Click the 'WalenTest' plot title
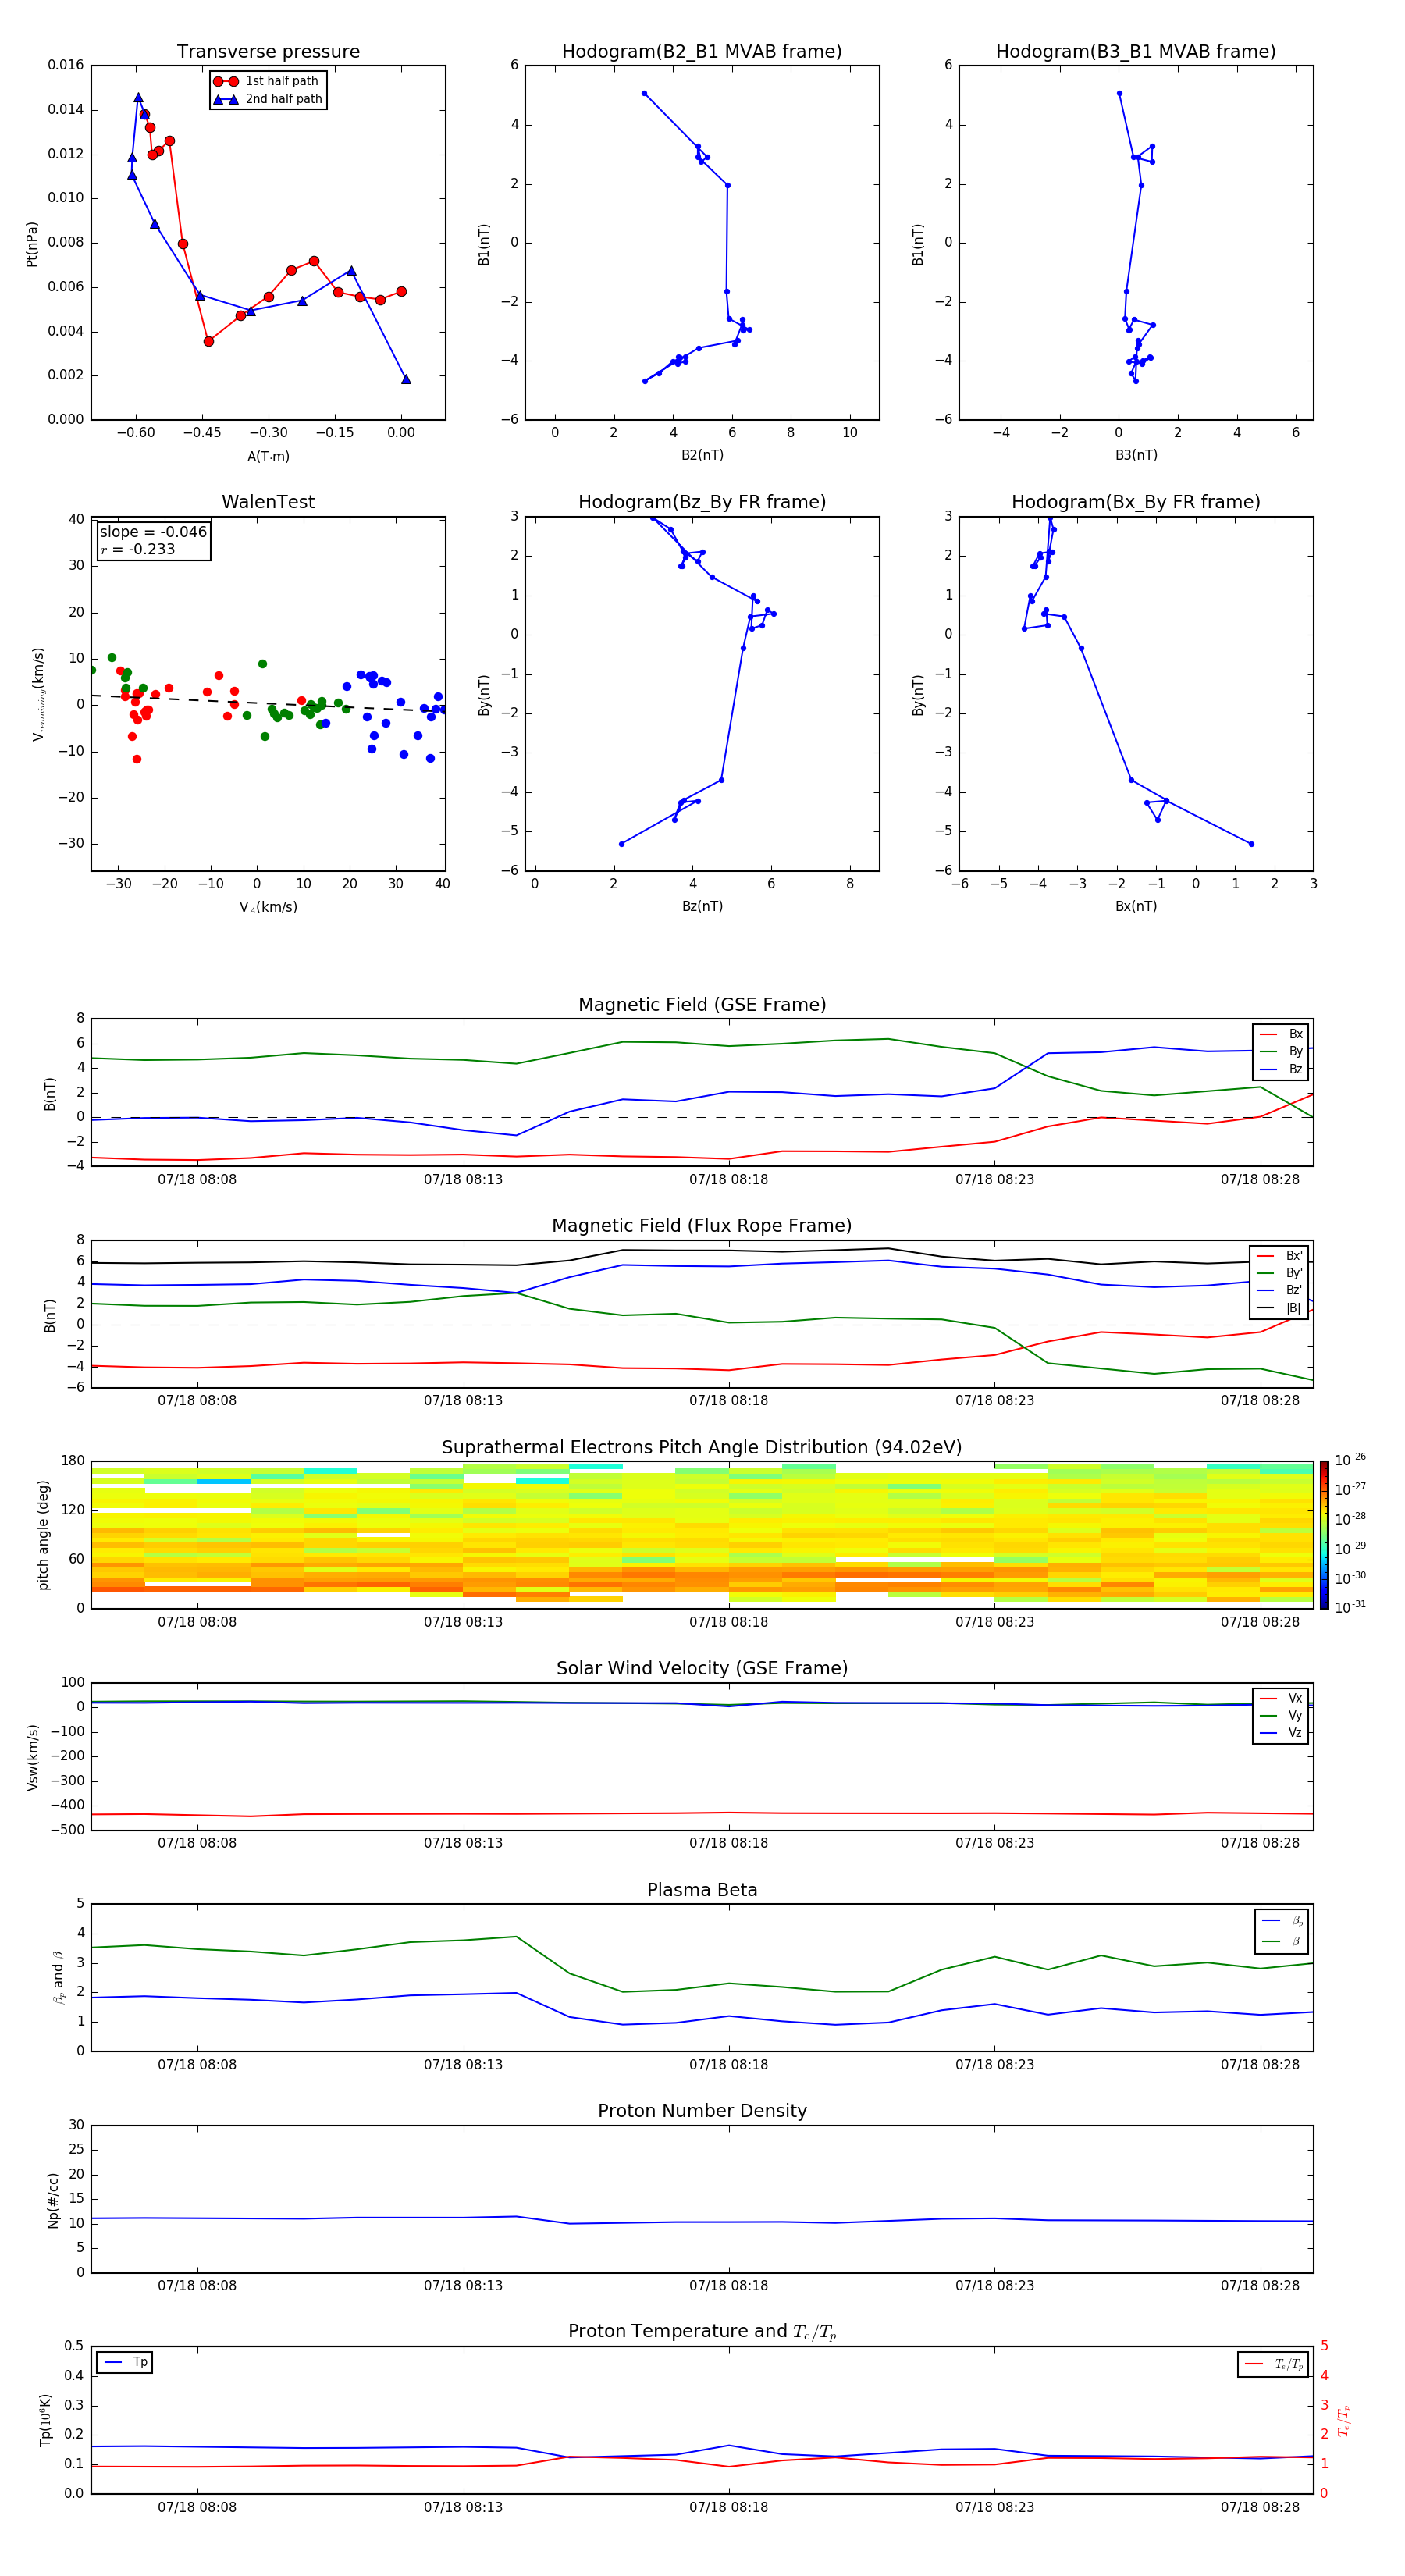 click(x=268, y=502)
